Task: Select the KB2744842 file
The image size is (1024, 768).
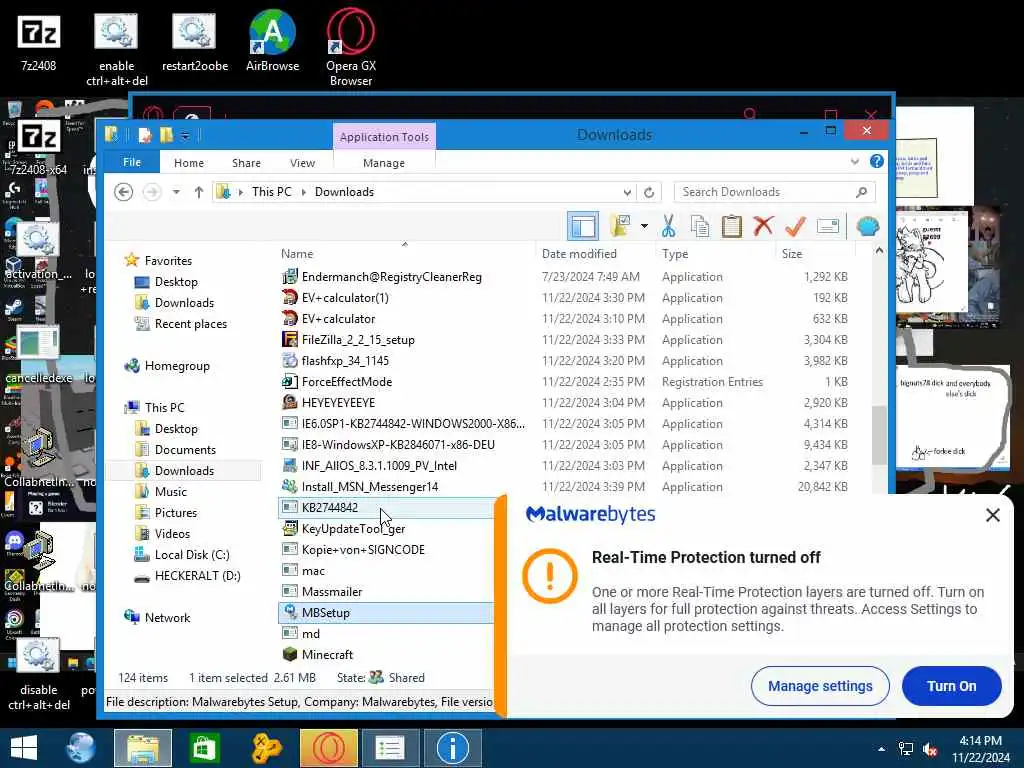Action: click(330, 507)
